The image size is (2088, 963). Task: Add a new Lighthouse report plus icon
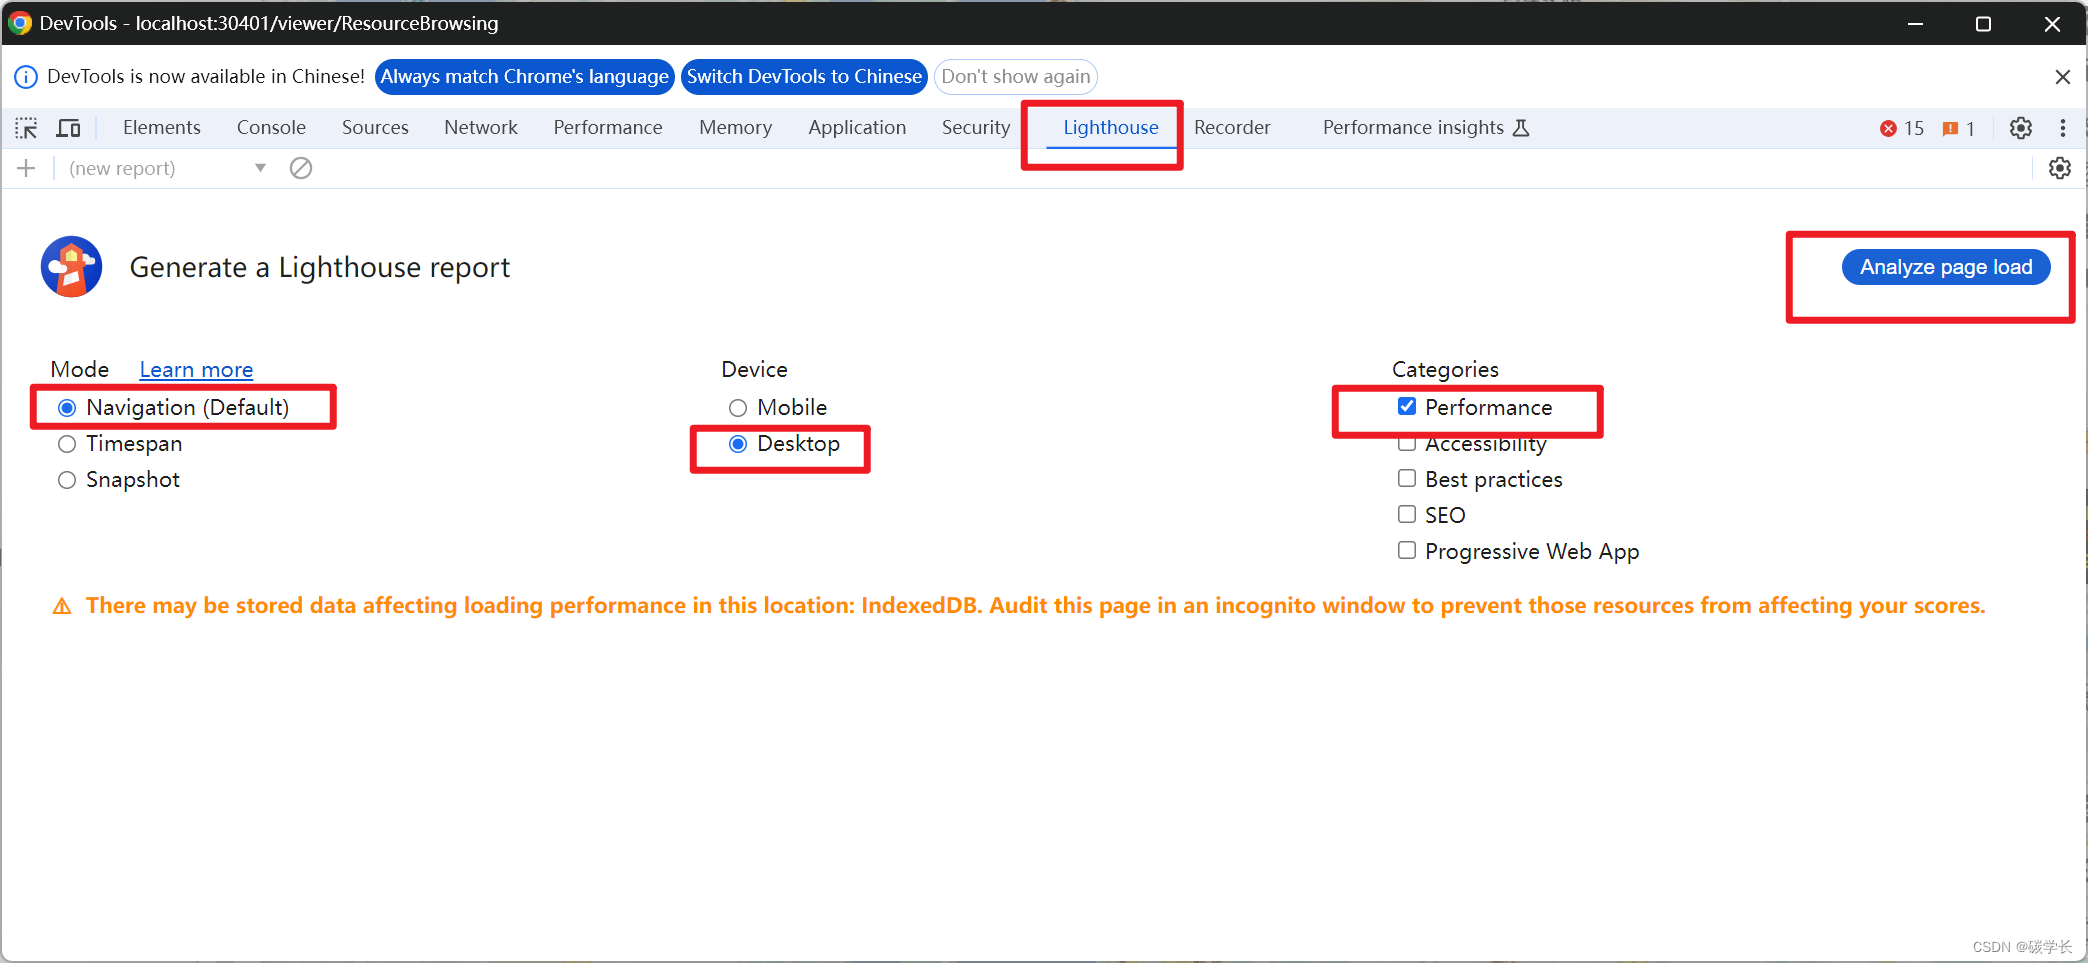tap(26, 168)
